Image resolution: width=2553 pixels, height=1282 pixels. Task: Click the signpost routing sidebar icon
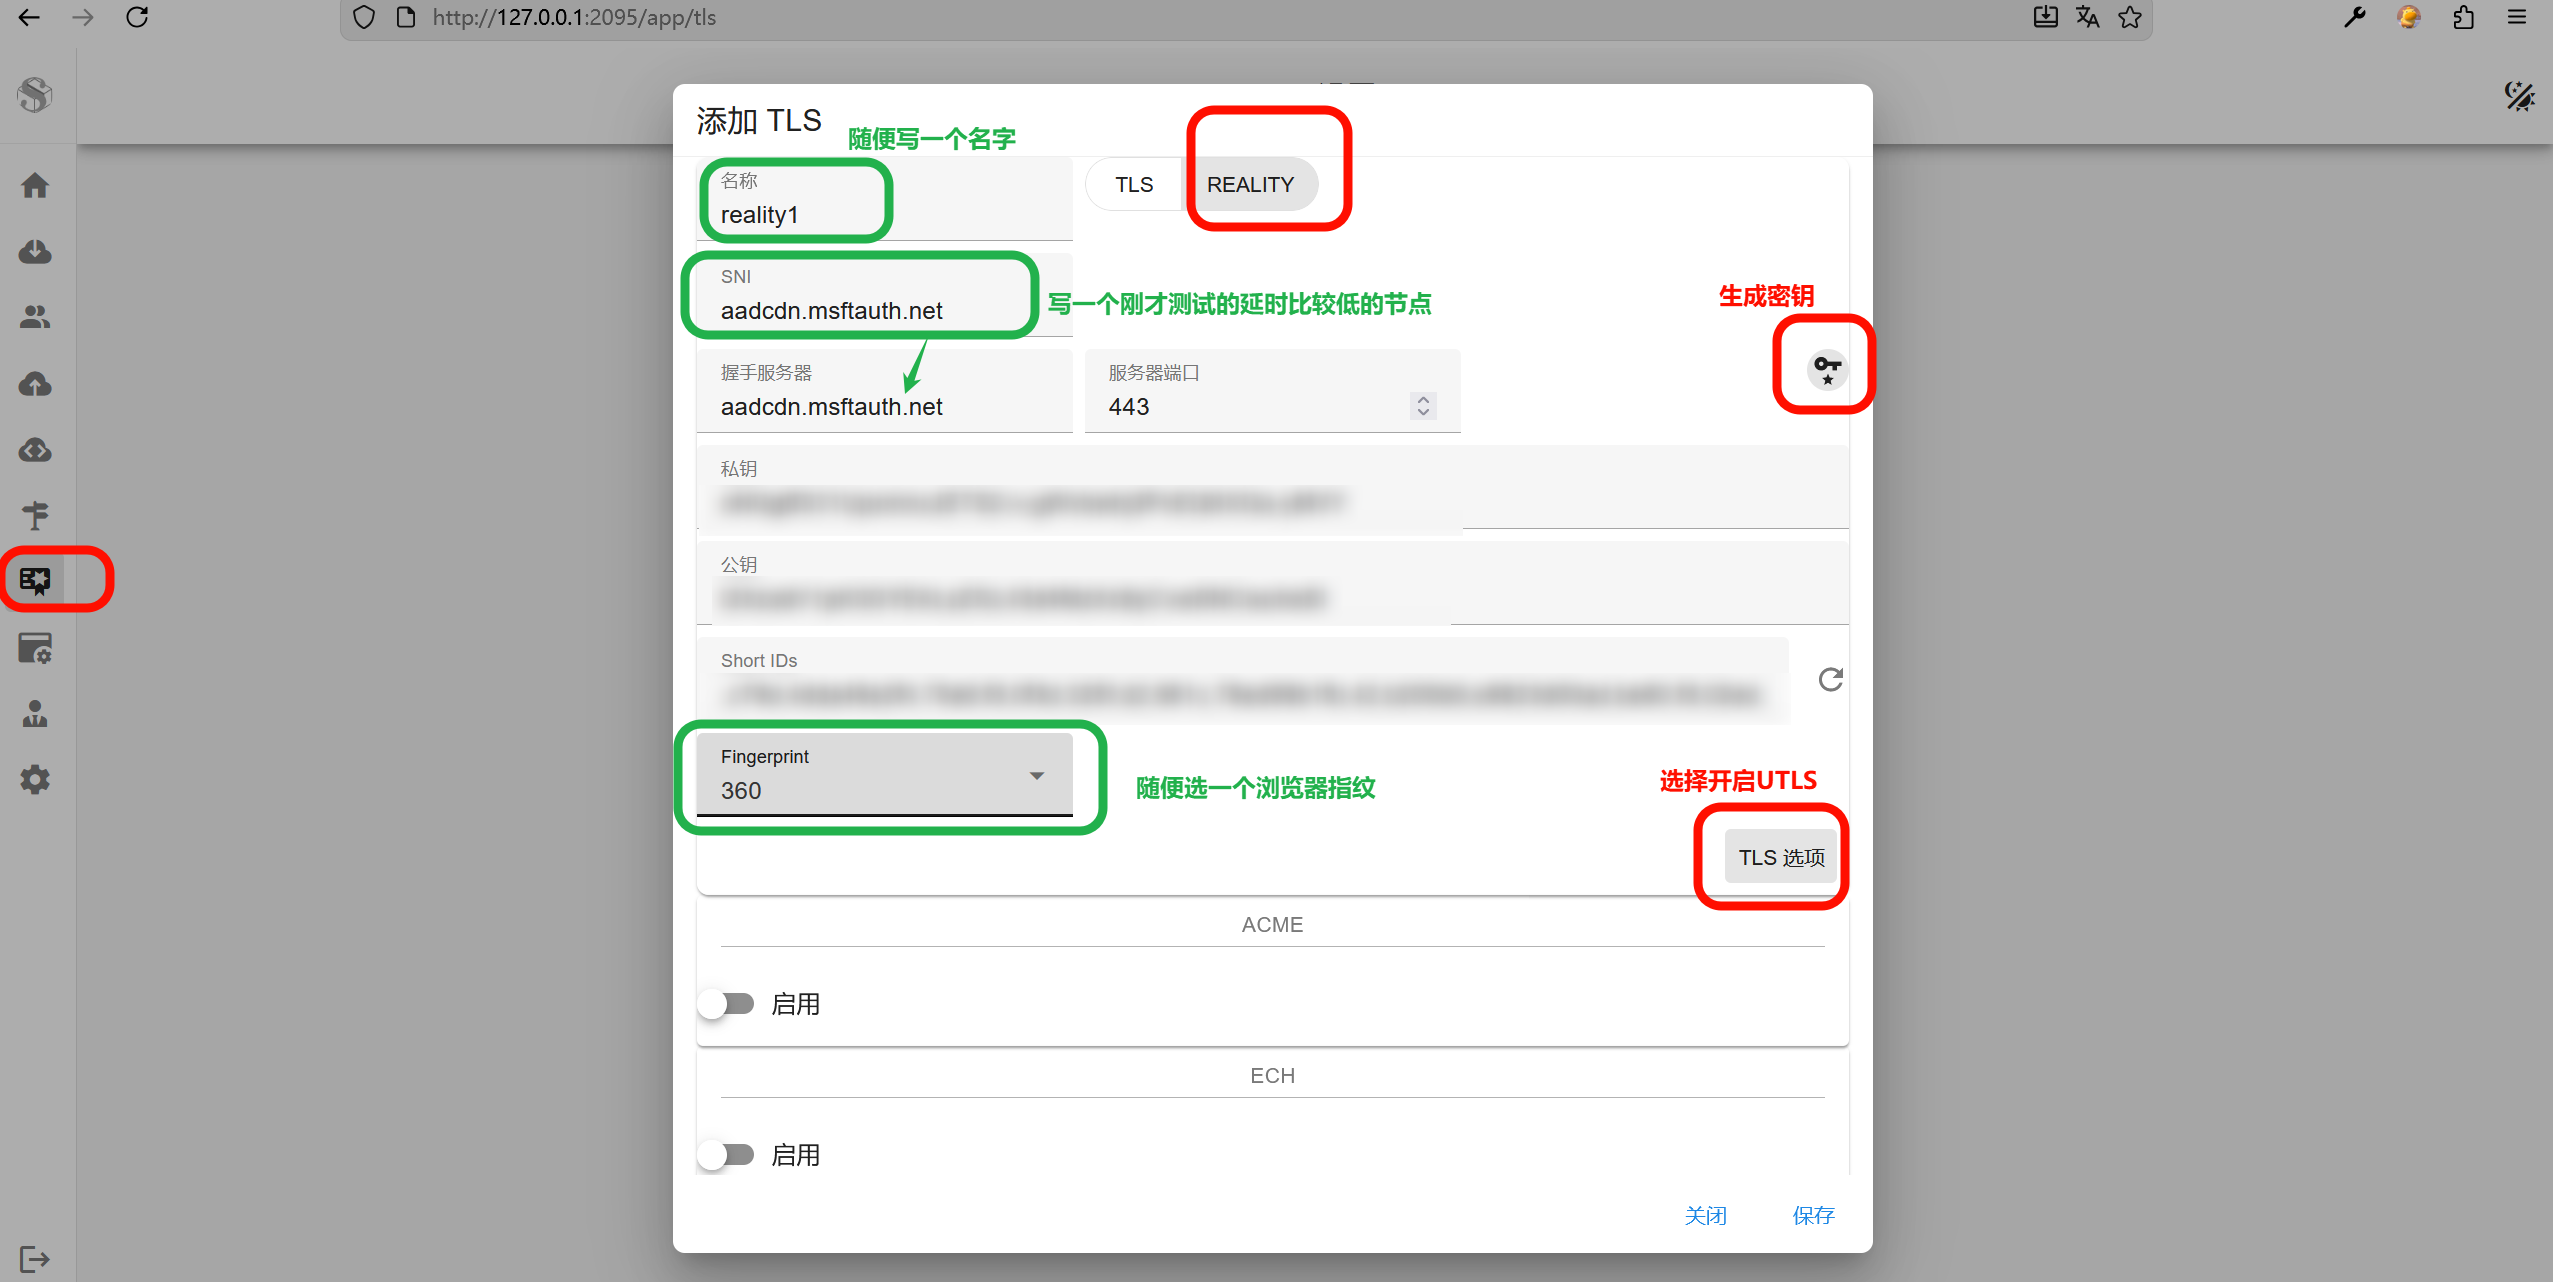[x=35, y=515]
